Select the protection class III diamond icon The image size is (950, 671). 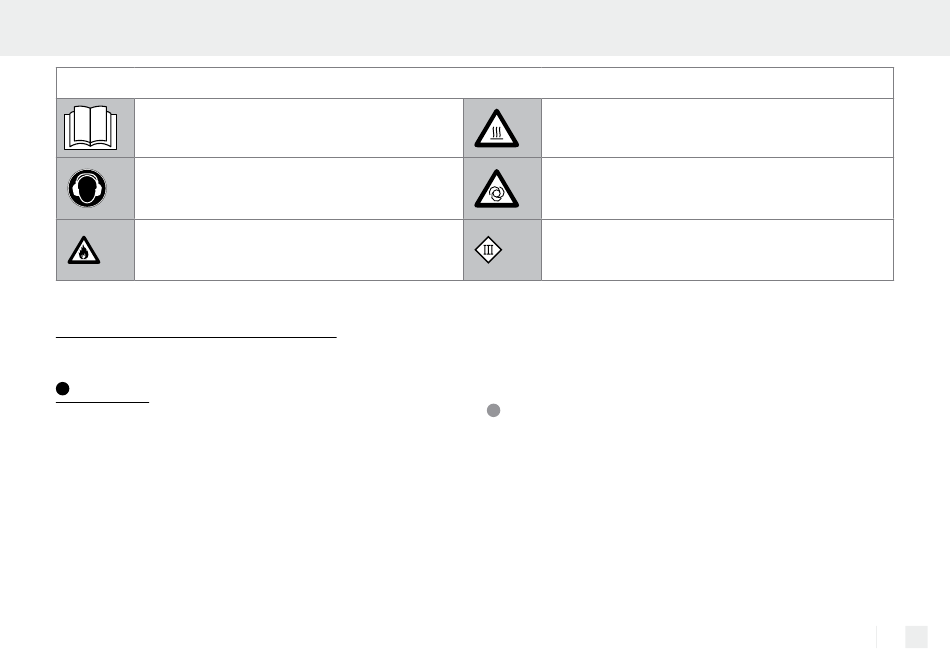click(x=488, y=250)
